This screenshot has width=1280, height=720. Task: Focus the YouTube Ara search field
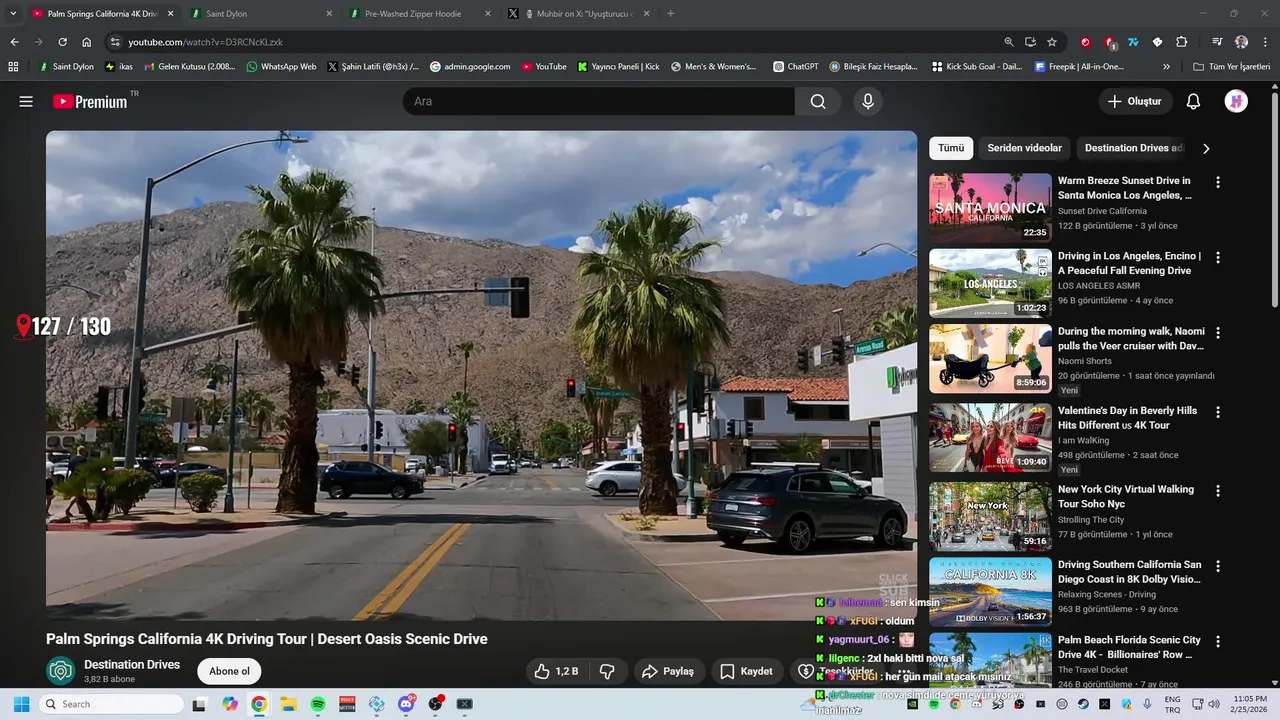(x=599, y=101)
